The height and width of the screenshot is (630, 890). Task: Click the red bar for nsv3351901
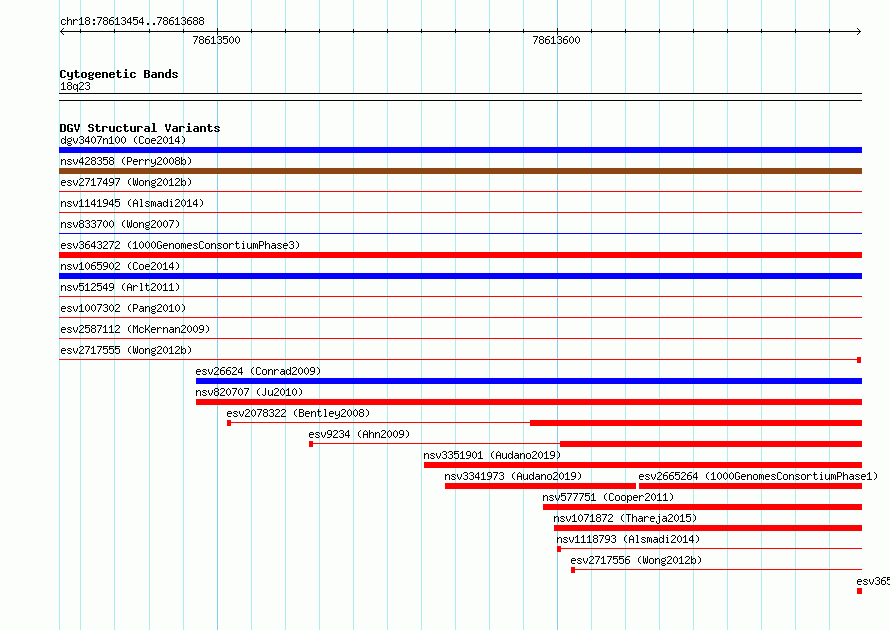point(643,465)
